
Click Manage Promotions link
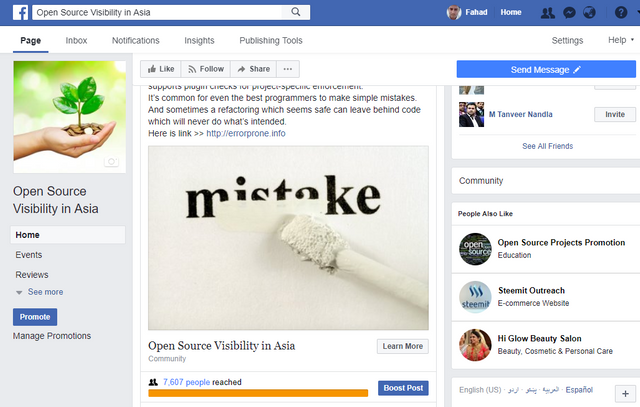pyautogui.click(x=52, y=336)
